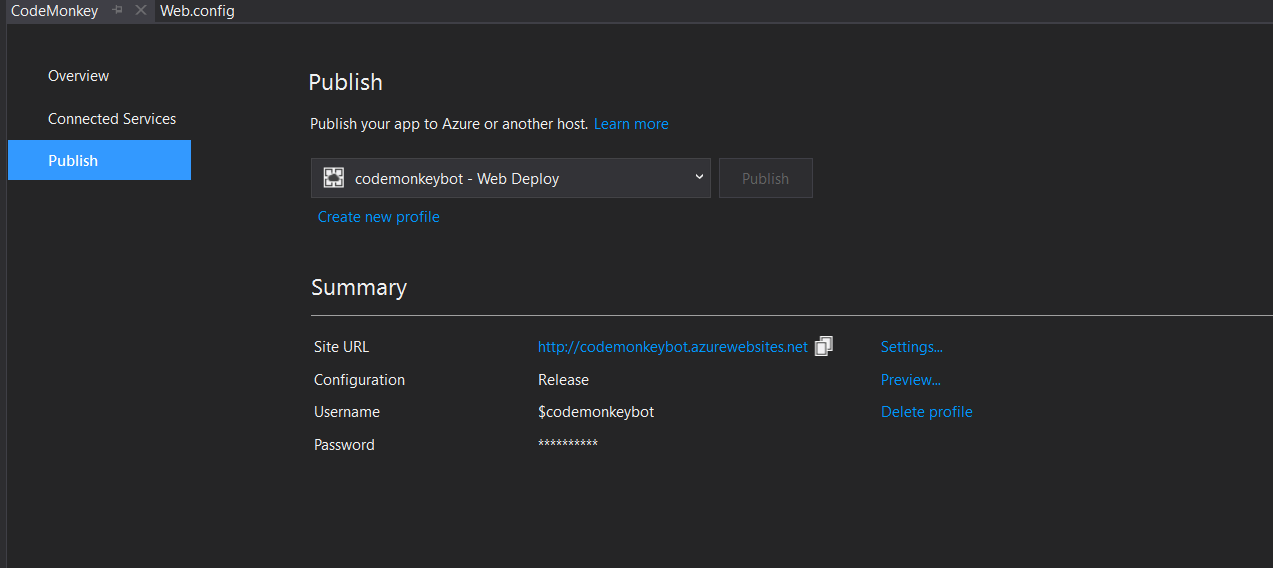Click the masked password value
This screenshot has width=1273, height=568.
point(568,444)
